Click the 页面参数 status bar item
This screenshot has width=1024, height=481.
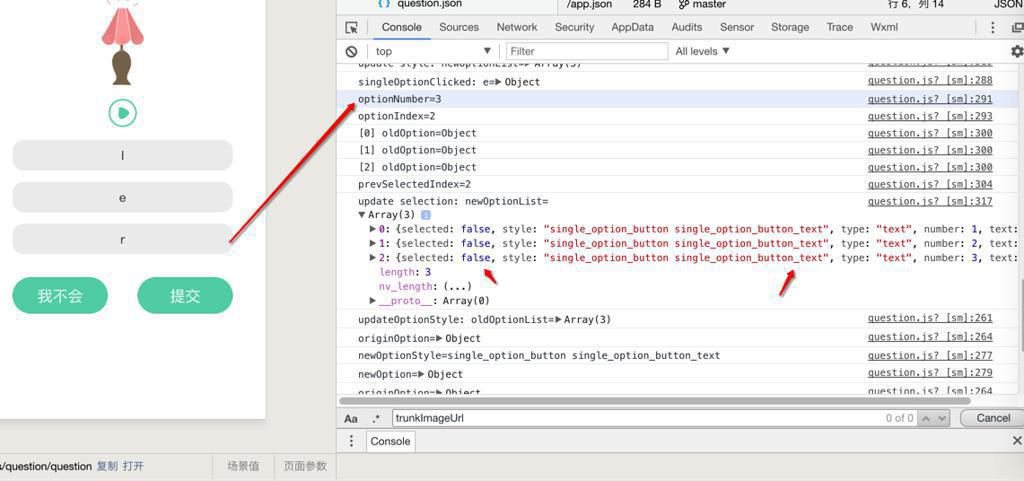click(305, 466)
